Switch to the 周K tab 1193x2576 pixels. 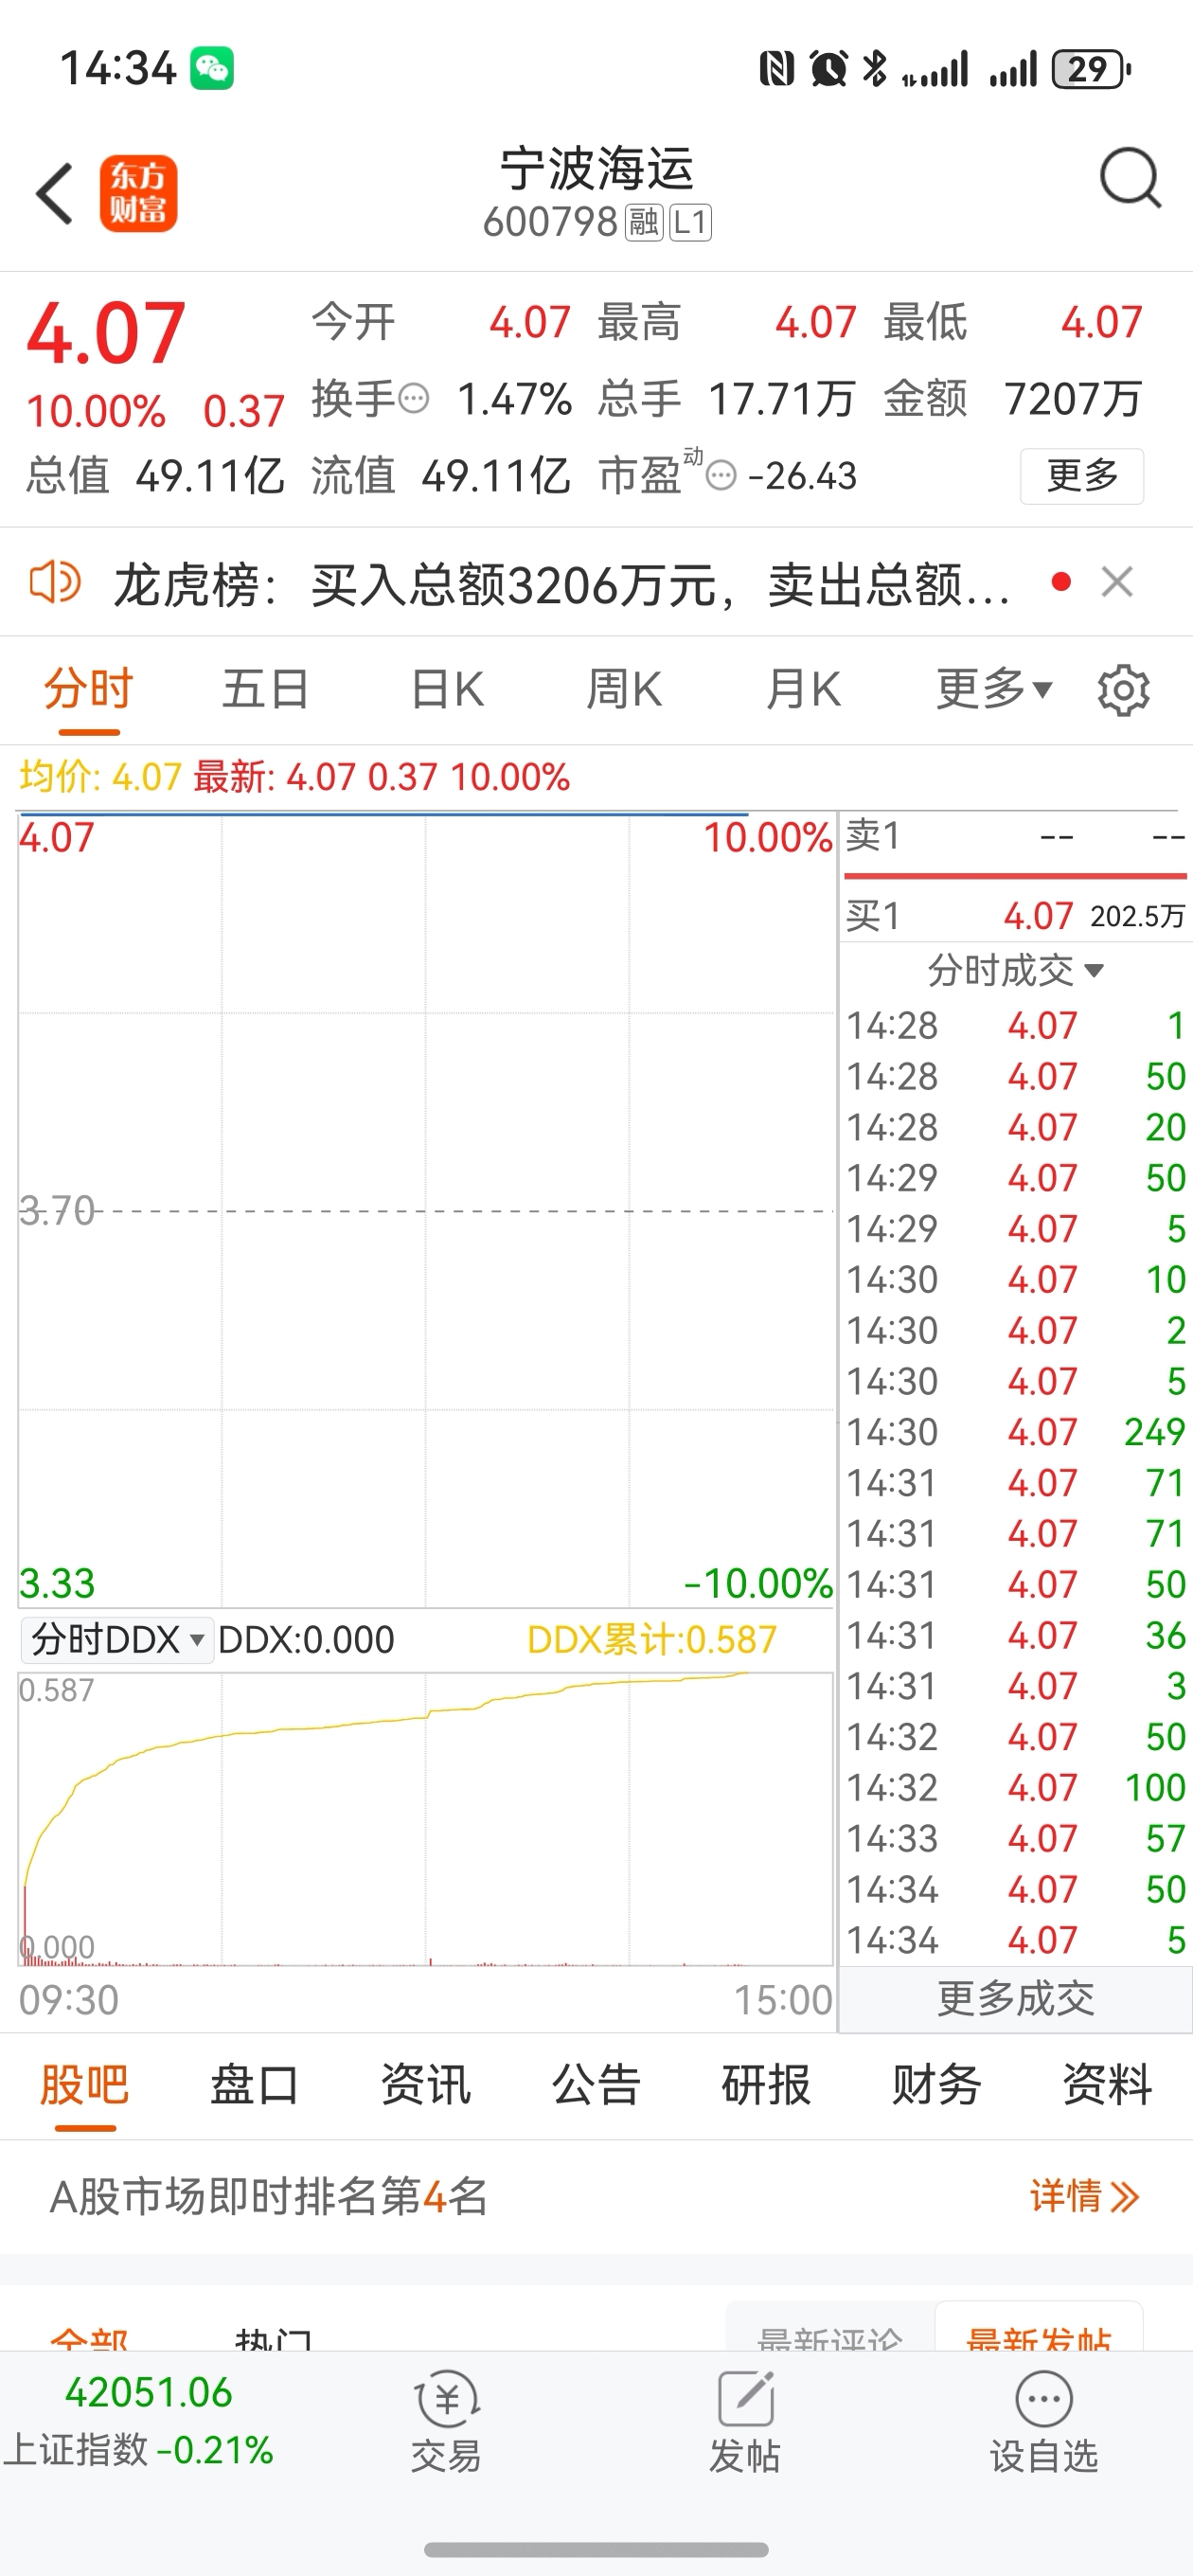[x=624, y=689]
